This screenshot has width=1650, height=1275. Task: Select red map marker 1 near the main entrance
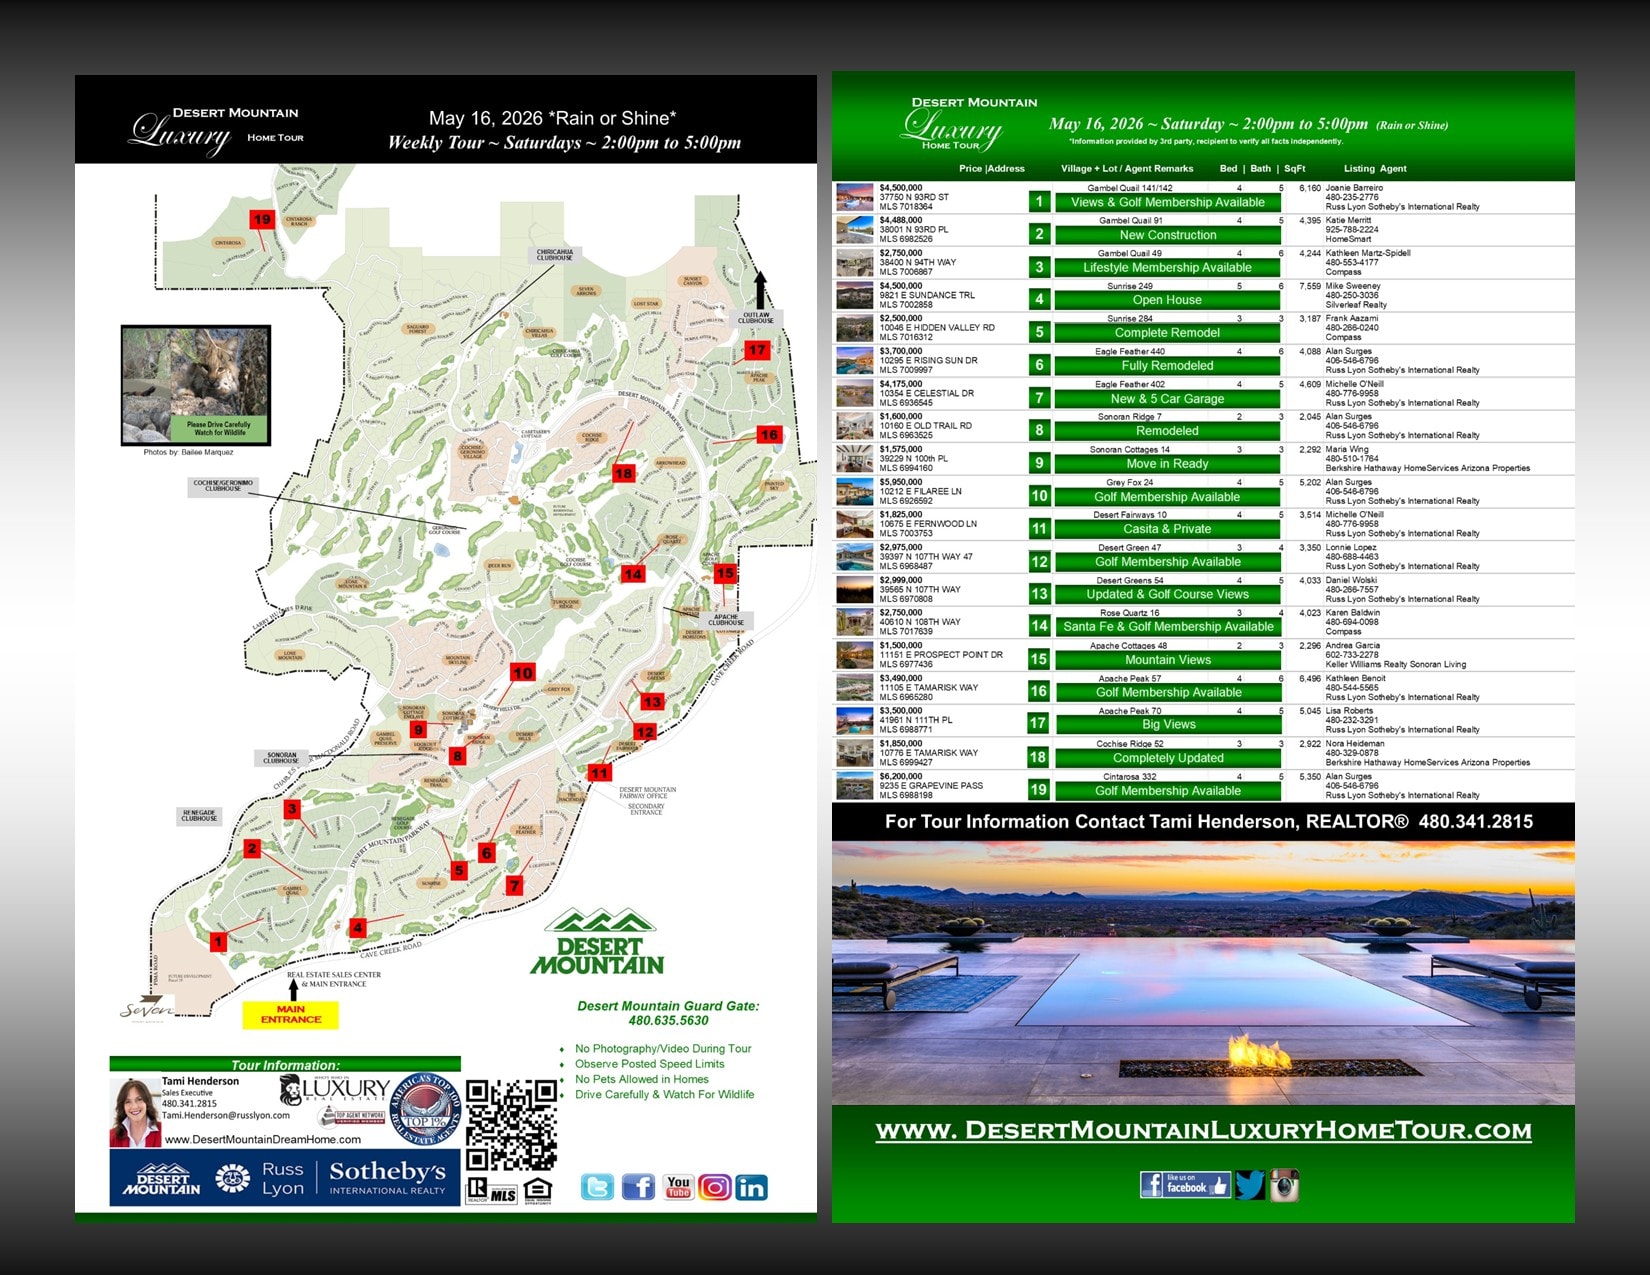(x=218, y=941)
